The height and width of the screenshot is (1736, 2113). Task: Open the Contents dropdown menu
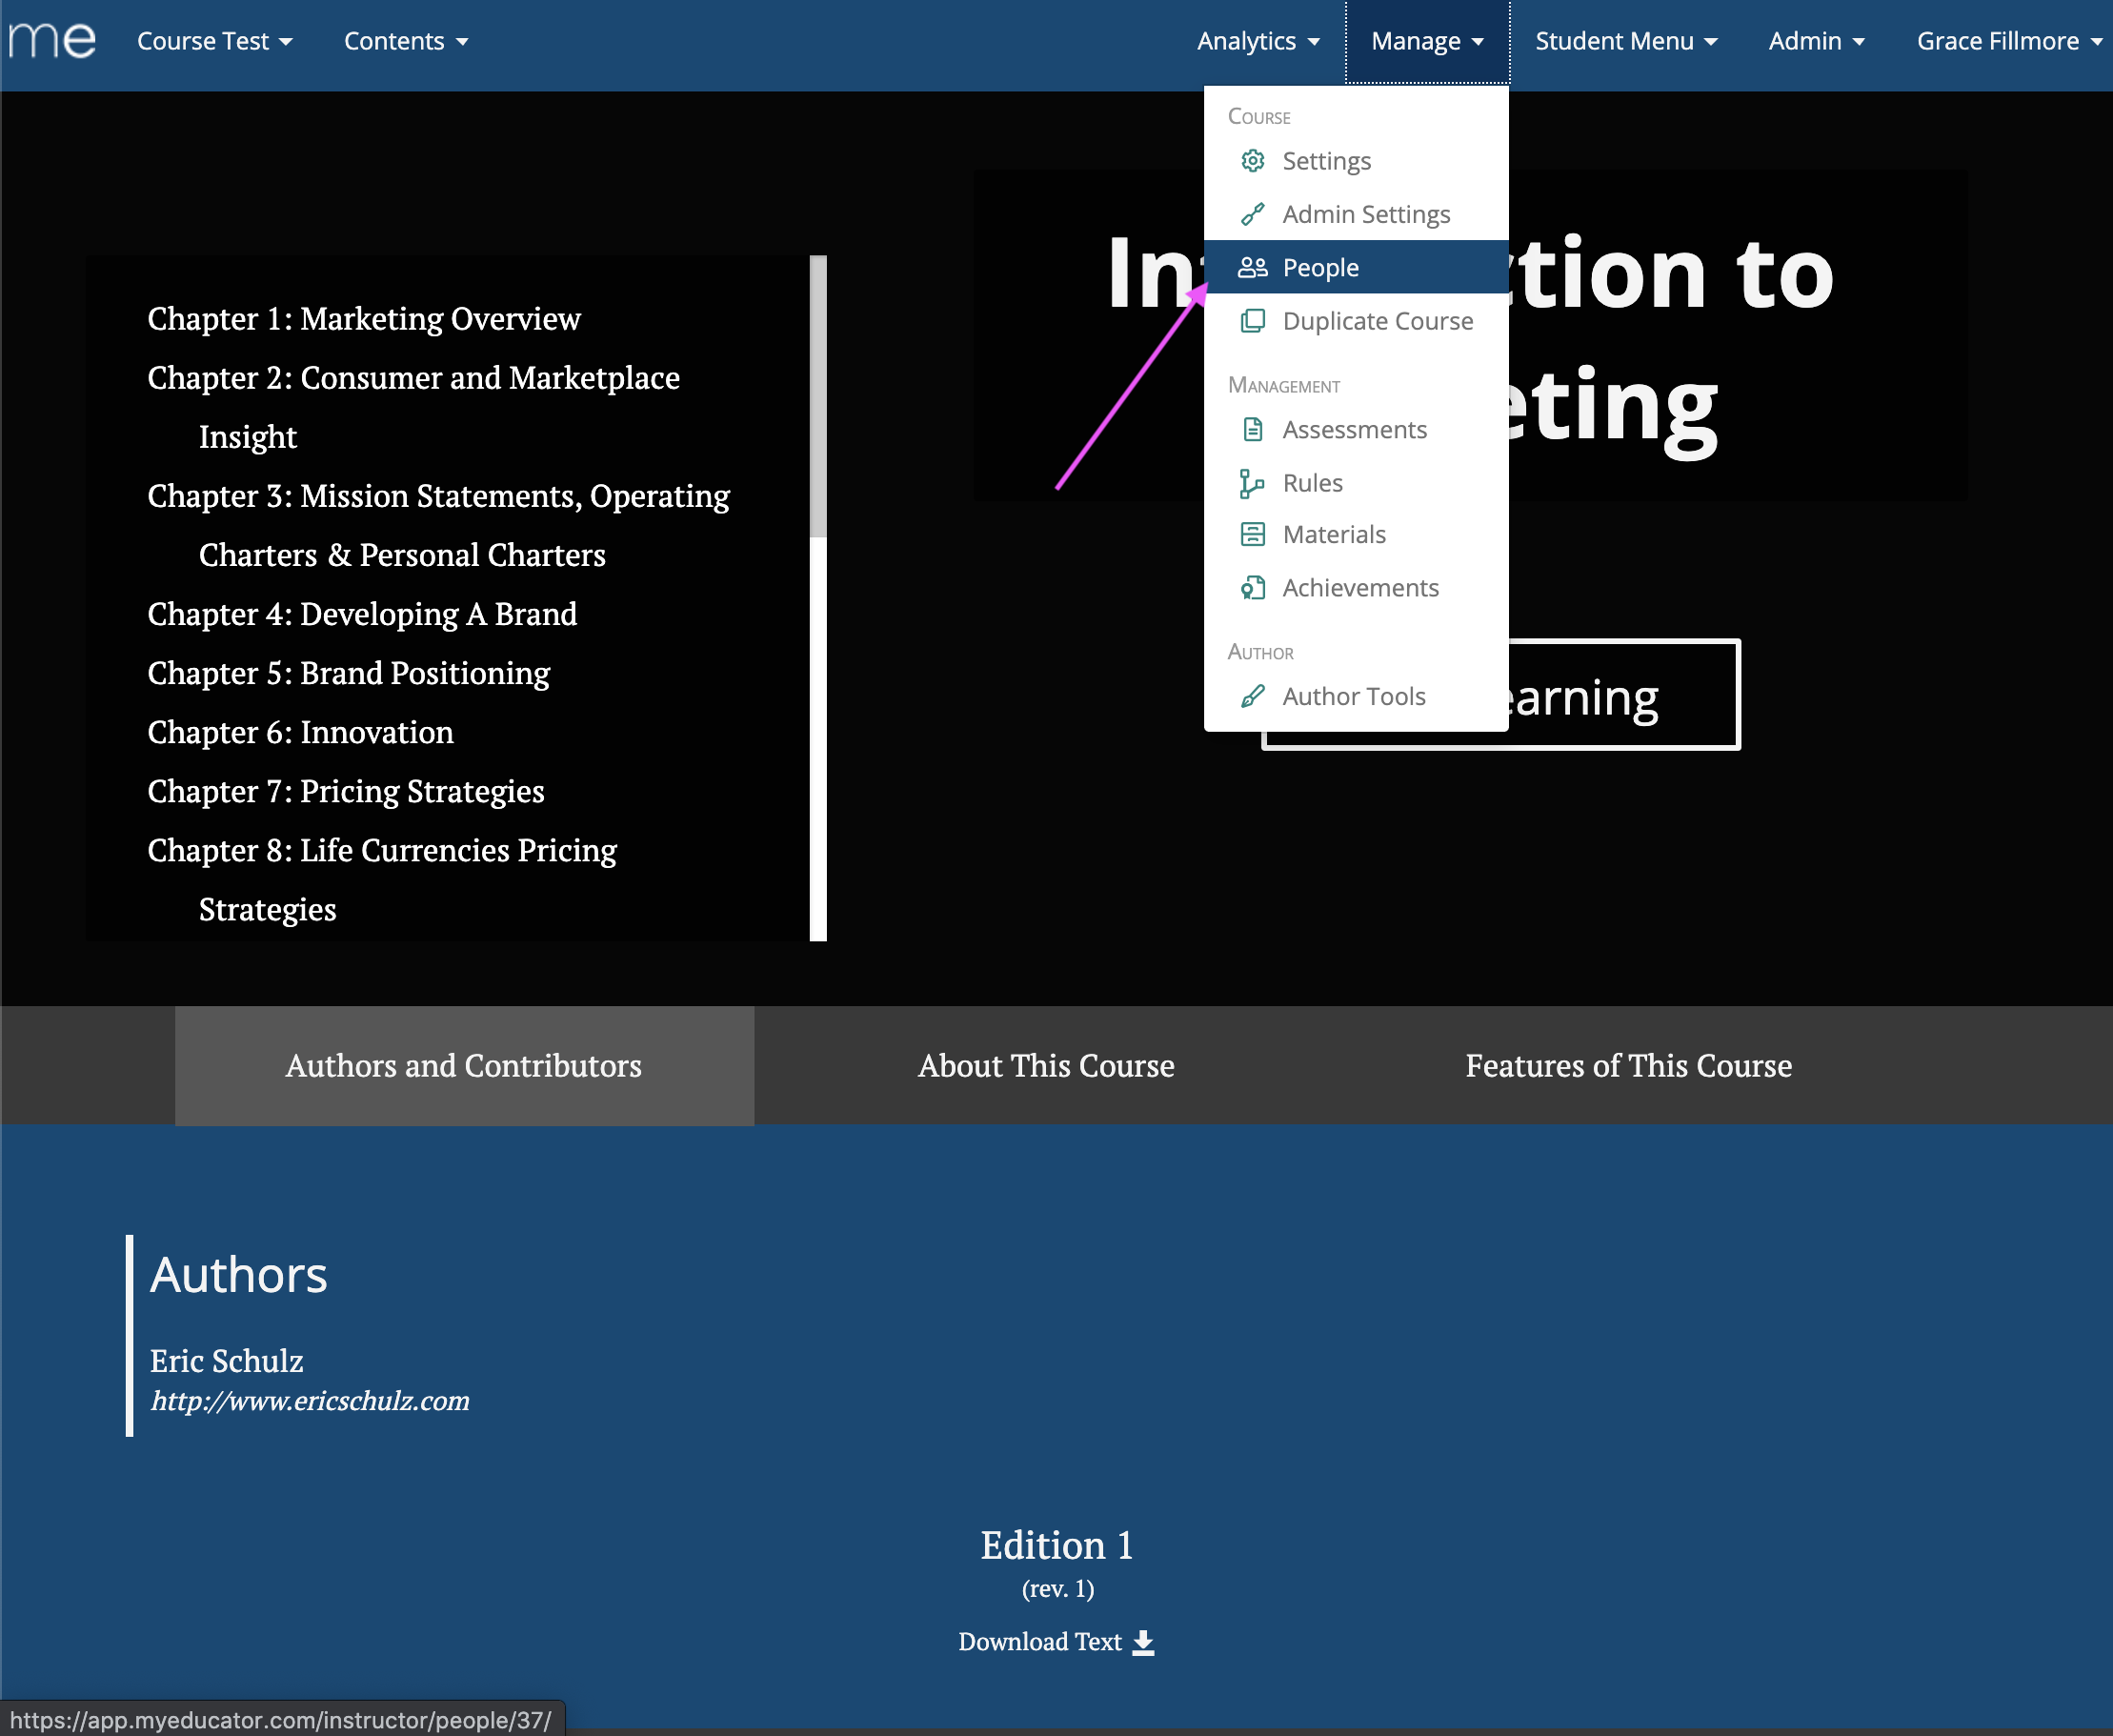click(x=406, y=41)
